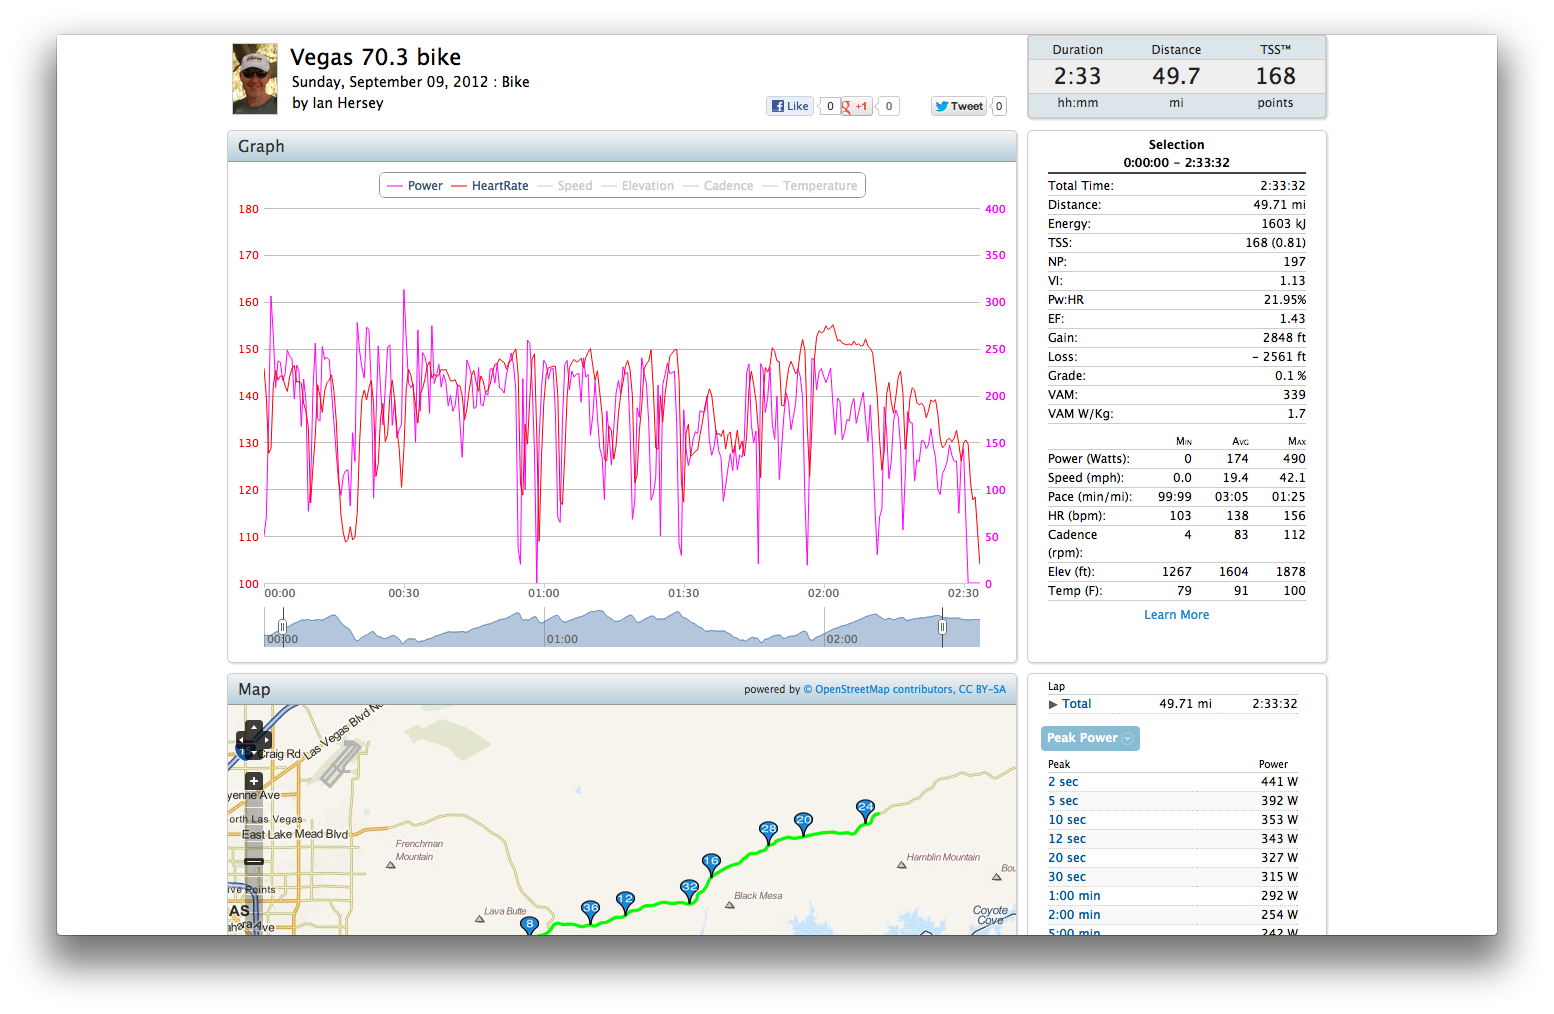Click the Google +1 button

[856, 106]
